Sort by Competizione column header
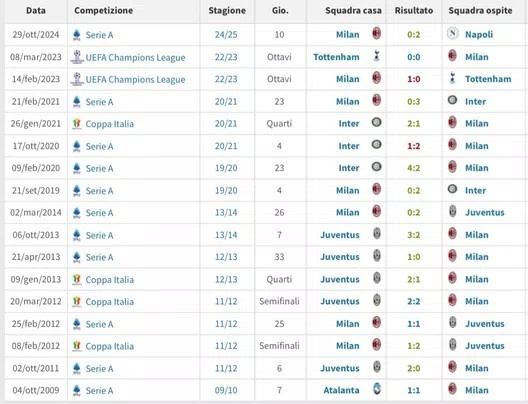 103,10
